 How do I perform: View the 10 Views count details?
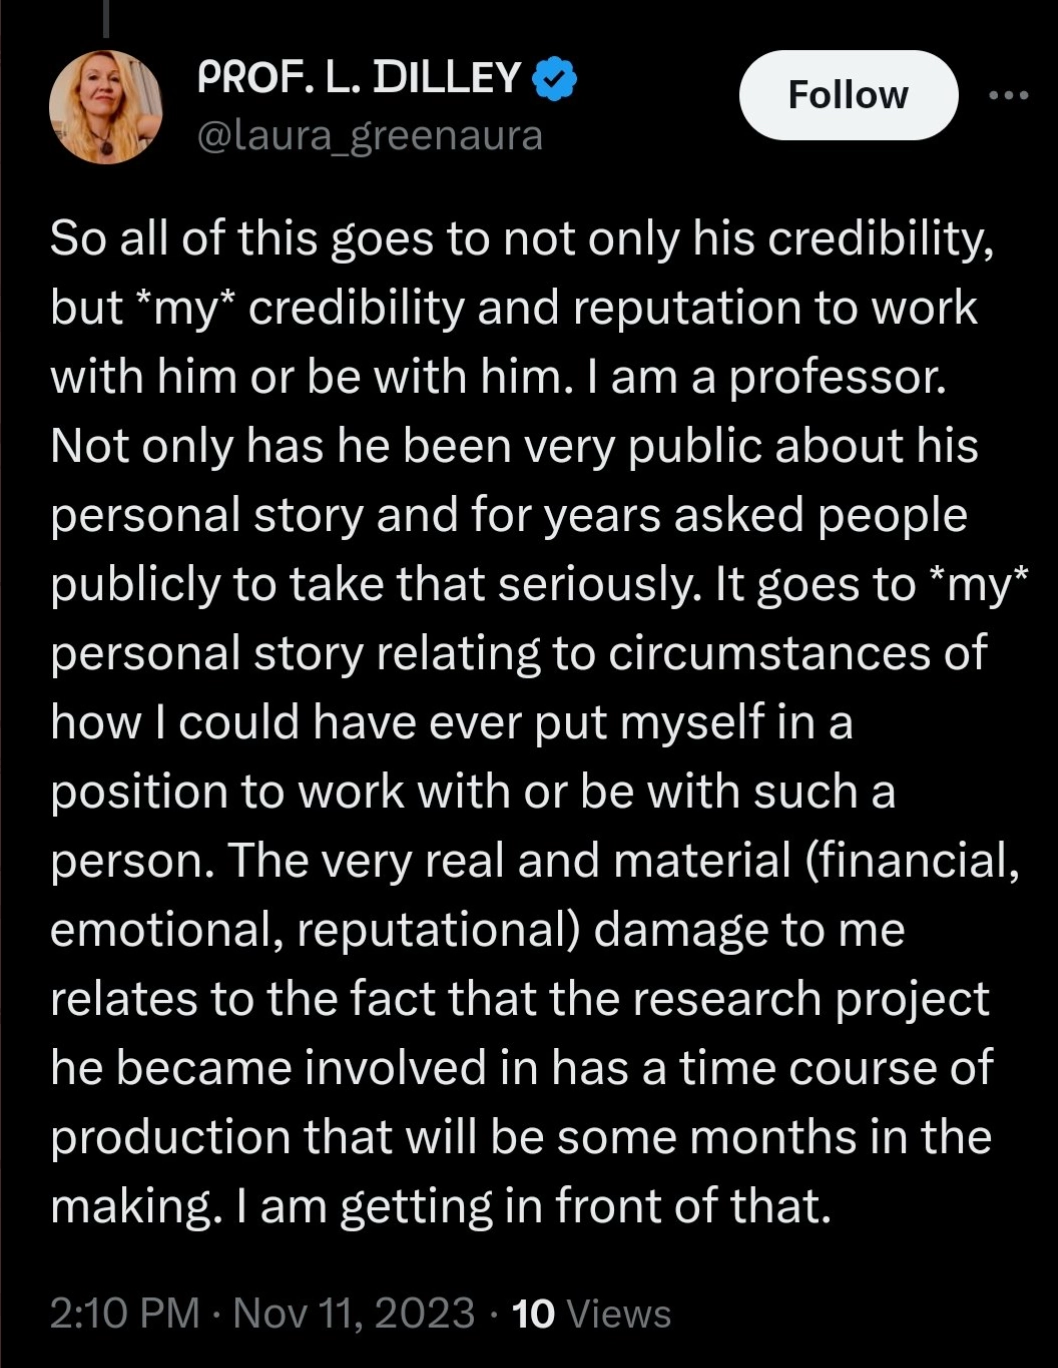click(591, 1313)
